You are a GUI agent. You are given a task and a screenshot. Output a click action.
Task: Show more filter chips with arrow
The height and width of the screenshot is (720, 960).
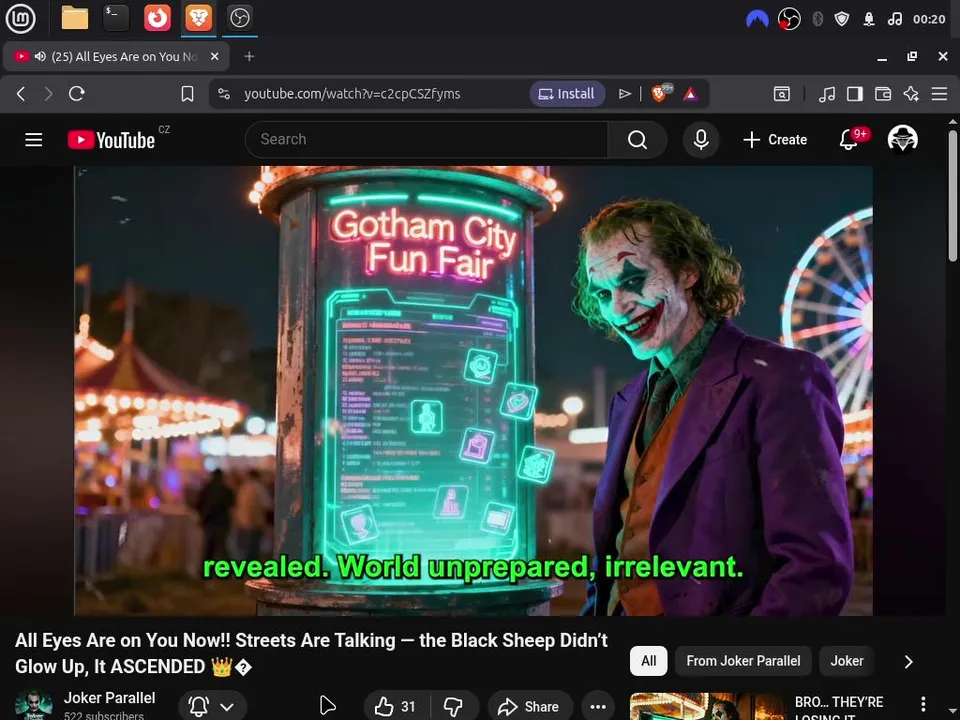pos(909,661)
